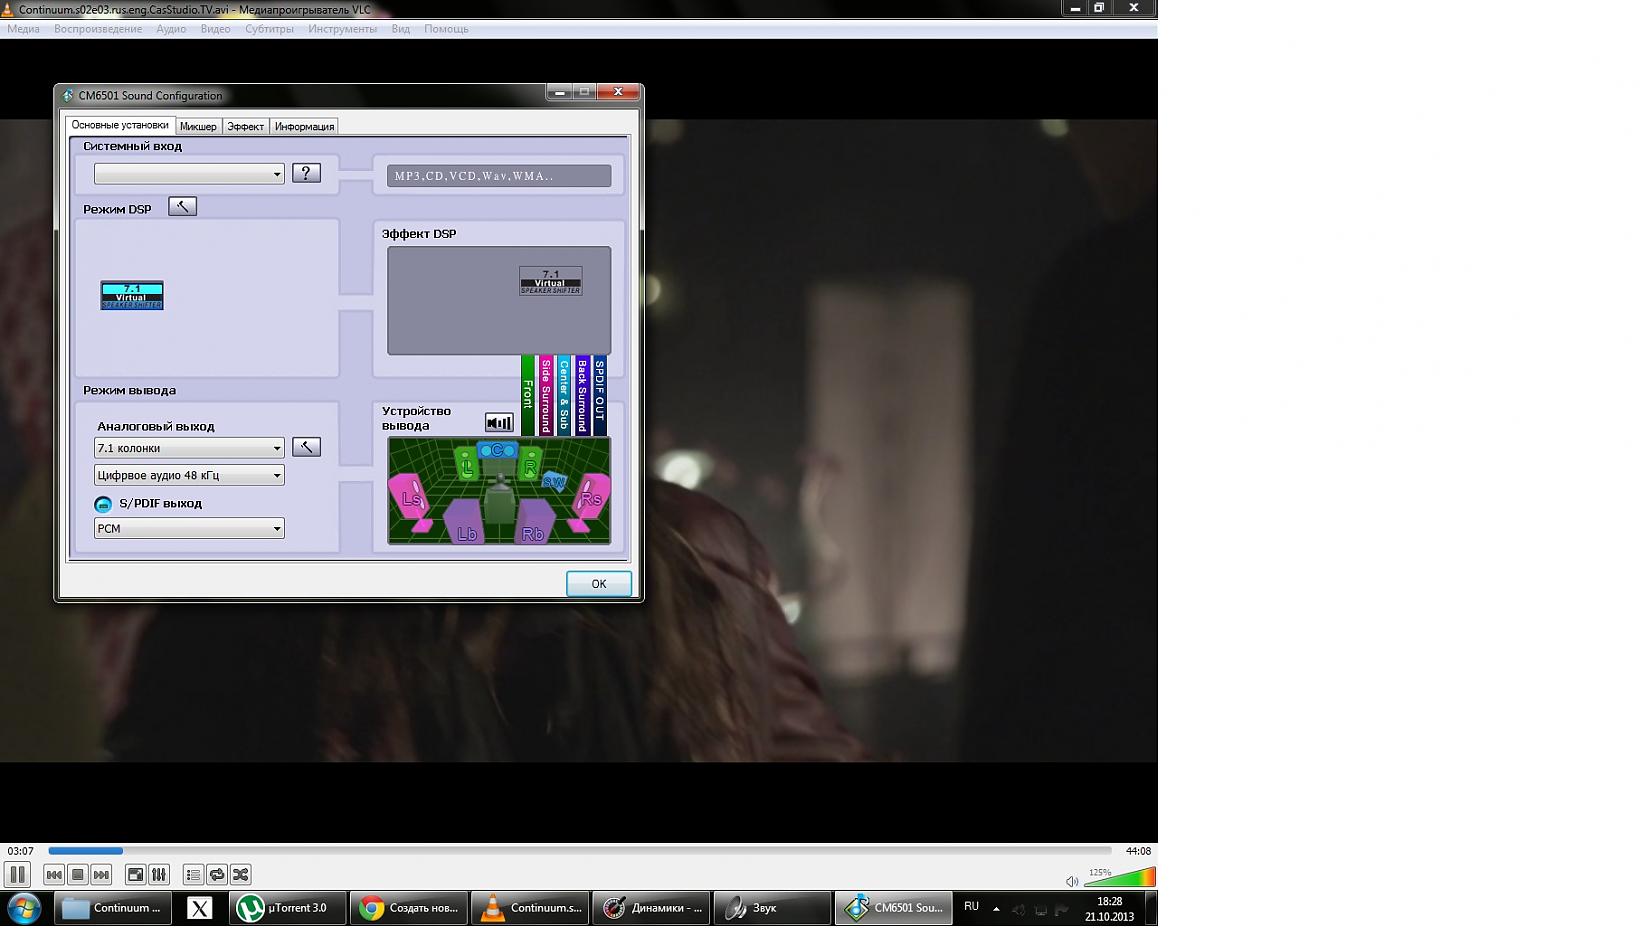Screen dimensions: 1650x936
Task: Expand the Системный вход dropdown
Action: [189, 174]
